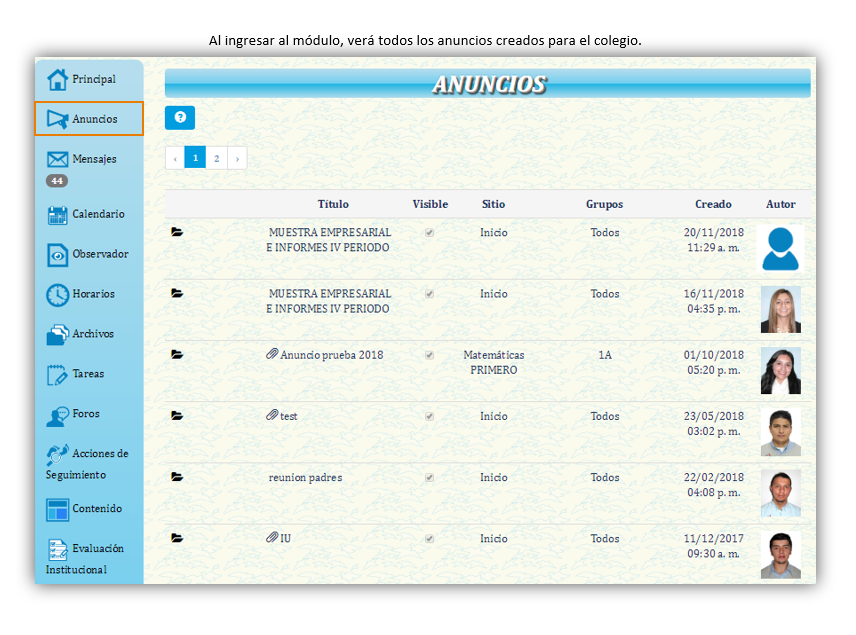Open folder icon for test announcement
The image size is (856, 635).
(x=177, y=416)
